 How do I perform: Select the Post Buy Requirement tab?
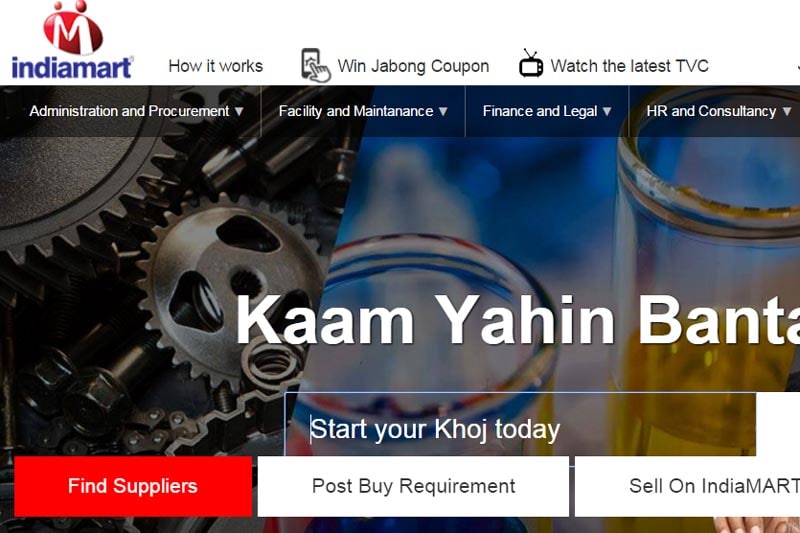413,486
